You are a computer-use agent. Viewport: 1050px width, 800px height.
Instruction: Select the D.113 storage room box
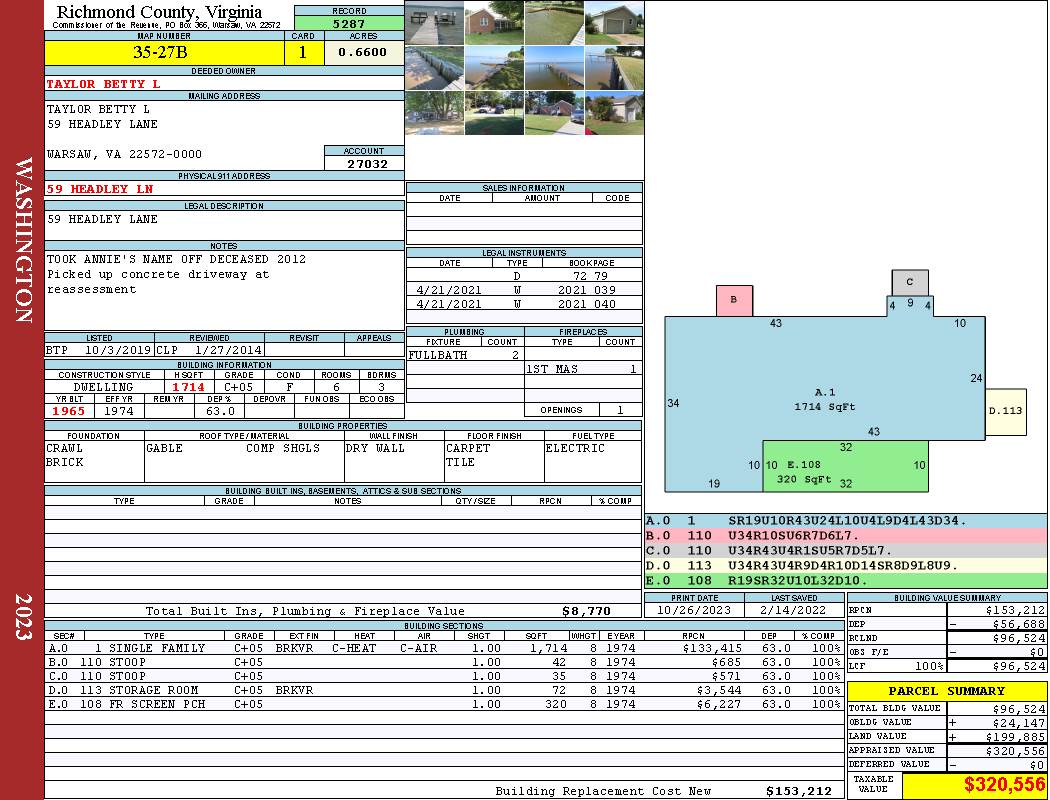click(x=1005, y=411)
